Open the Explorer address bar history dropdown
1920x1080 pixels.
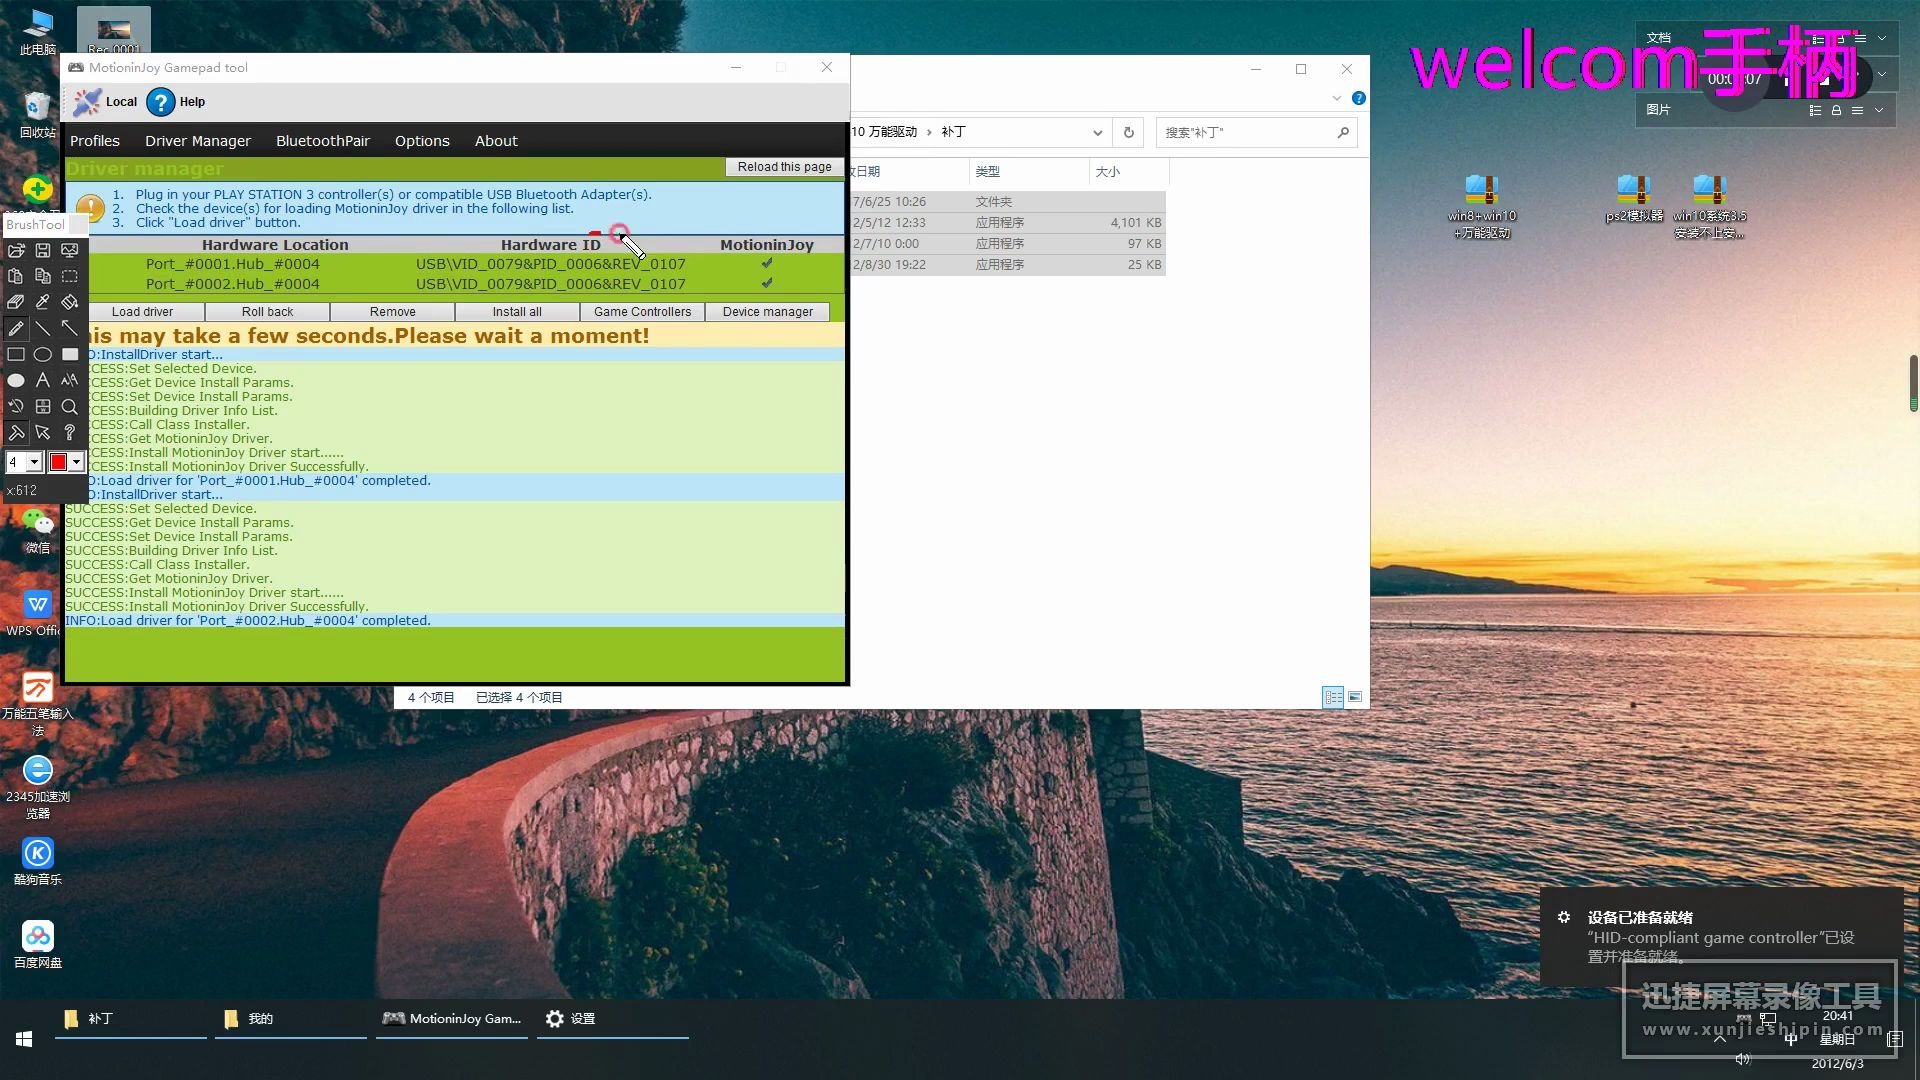click(1097, 132)
